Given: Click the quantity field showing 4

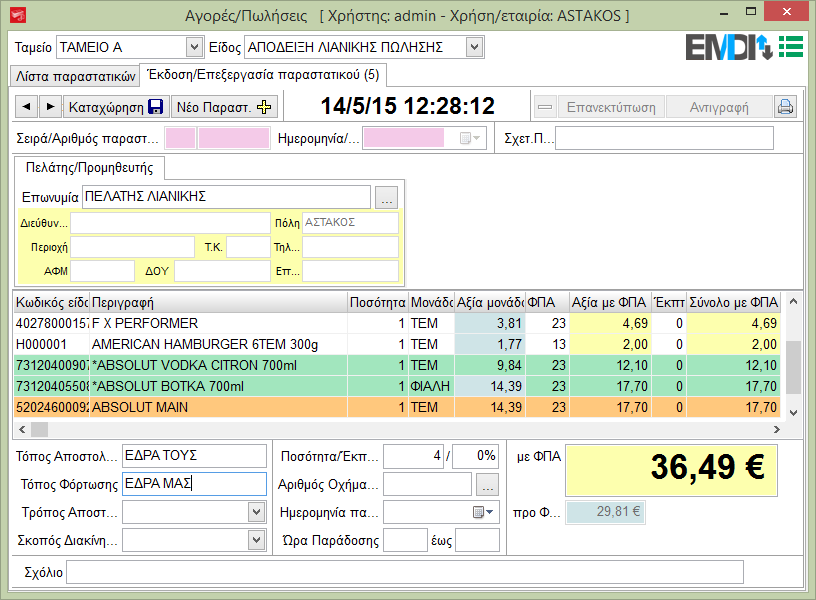Looking at the screenshot, I should [x=414, y=456].
